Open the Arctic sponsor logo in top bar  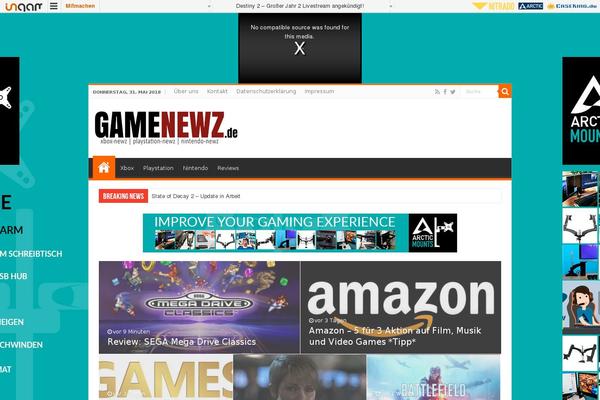click(530, 6)
